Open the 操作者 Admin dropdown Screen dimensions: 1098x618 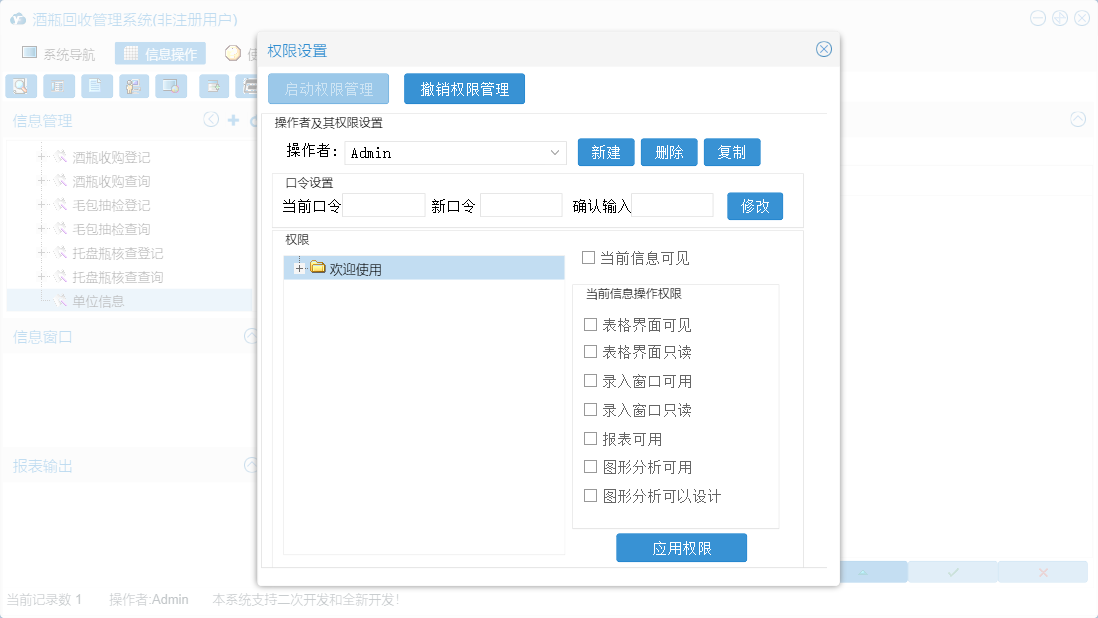(556, 153)
